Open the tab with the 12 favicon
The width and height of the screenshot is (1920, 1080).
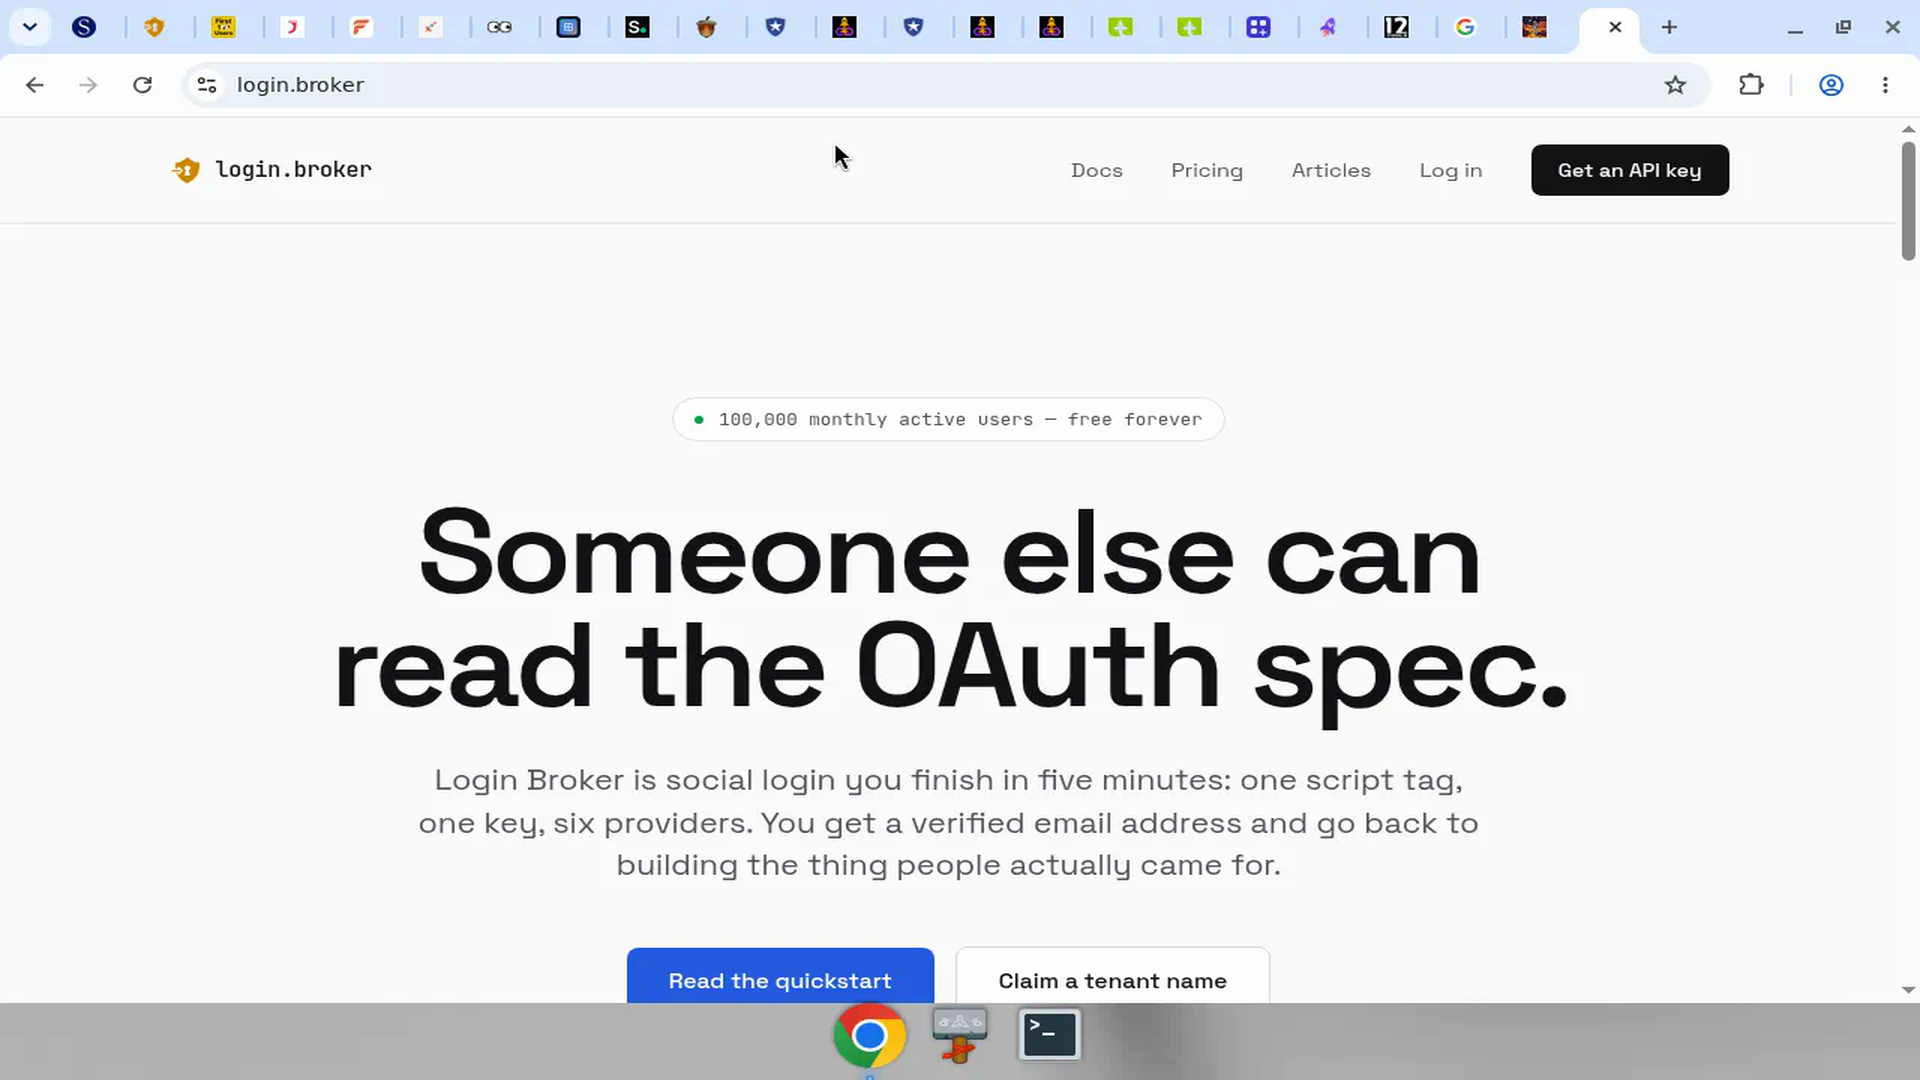pos(1396,27)
